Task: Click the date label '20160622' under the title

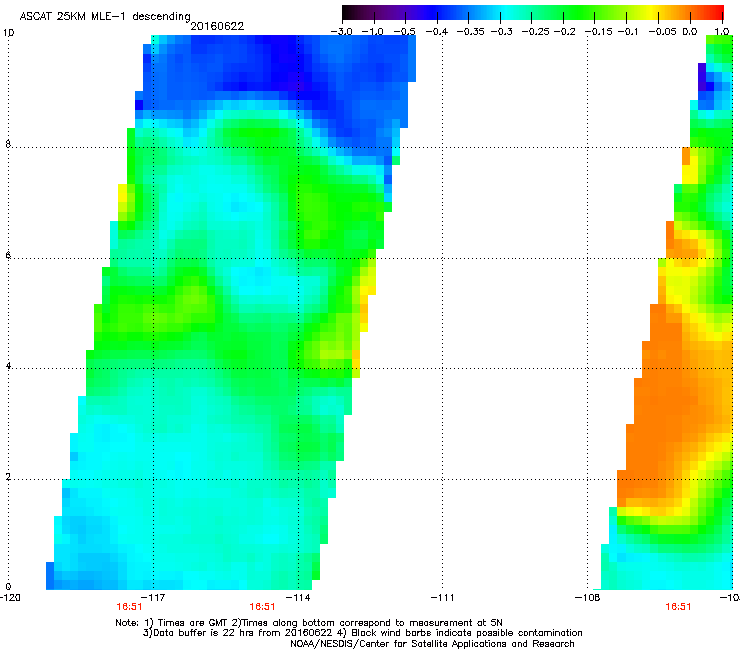Action: tap(217, 26)
